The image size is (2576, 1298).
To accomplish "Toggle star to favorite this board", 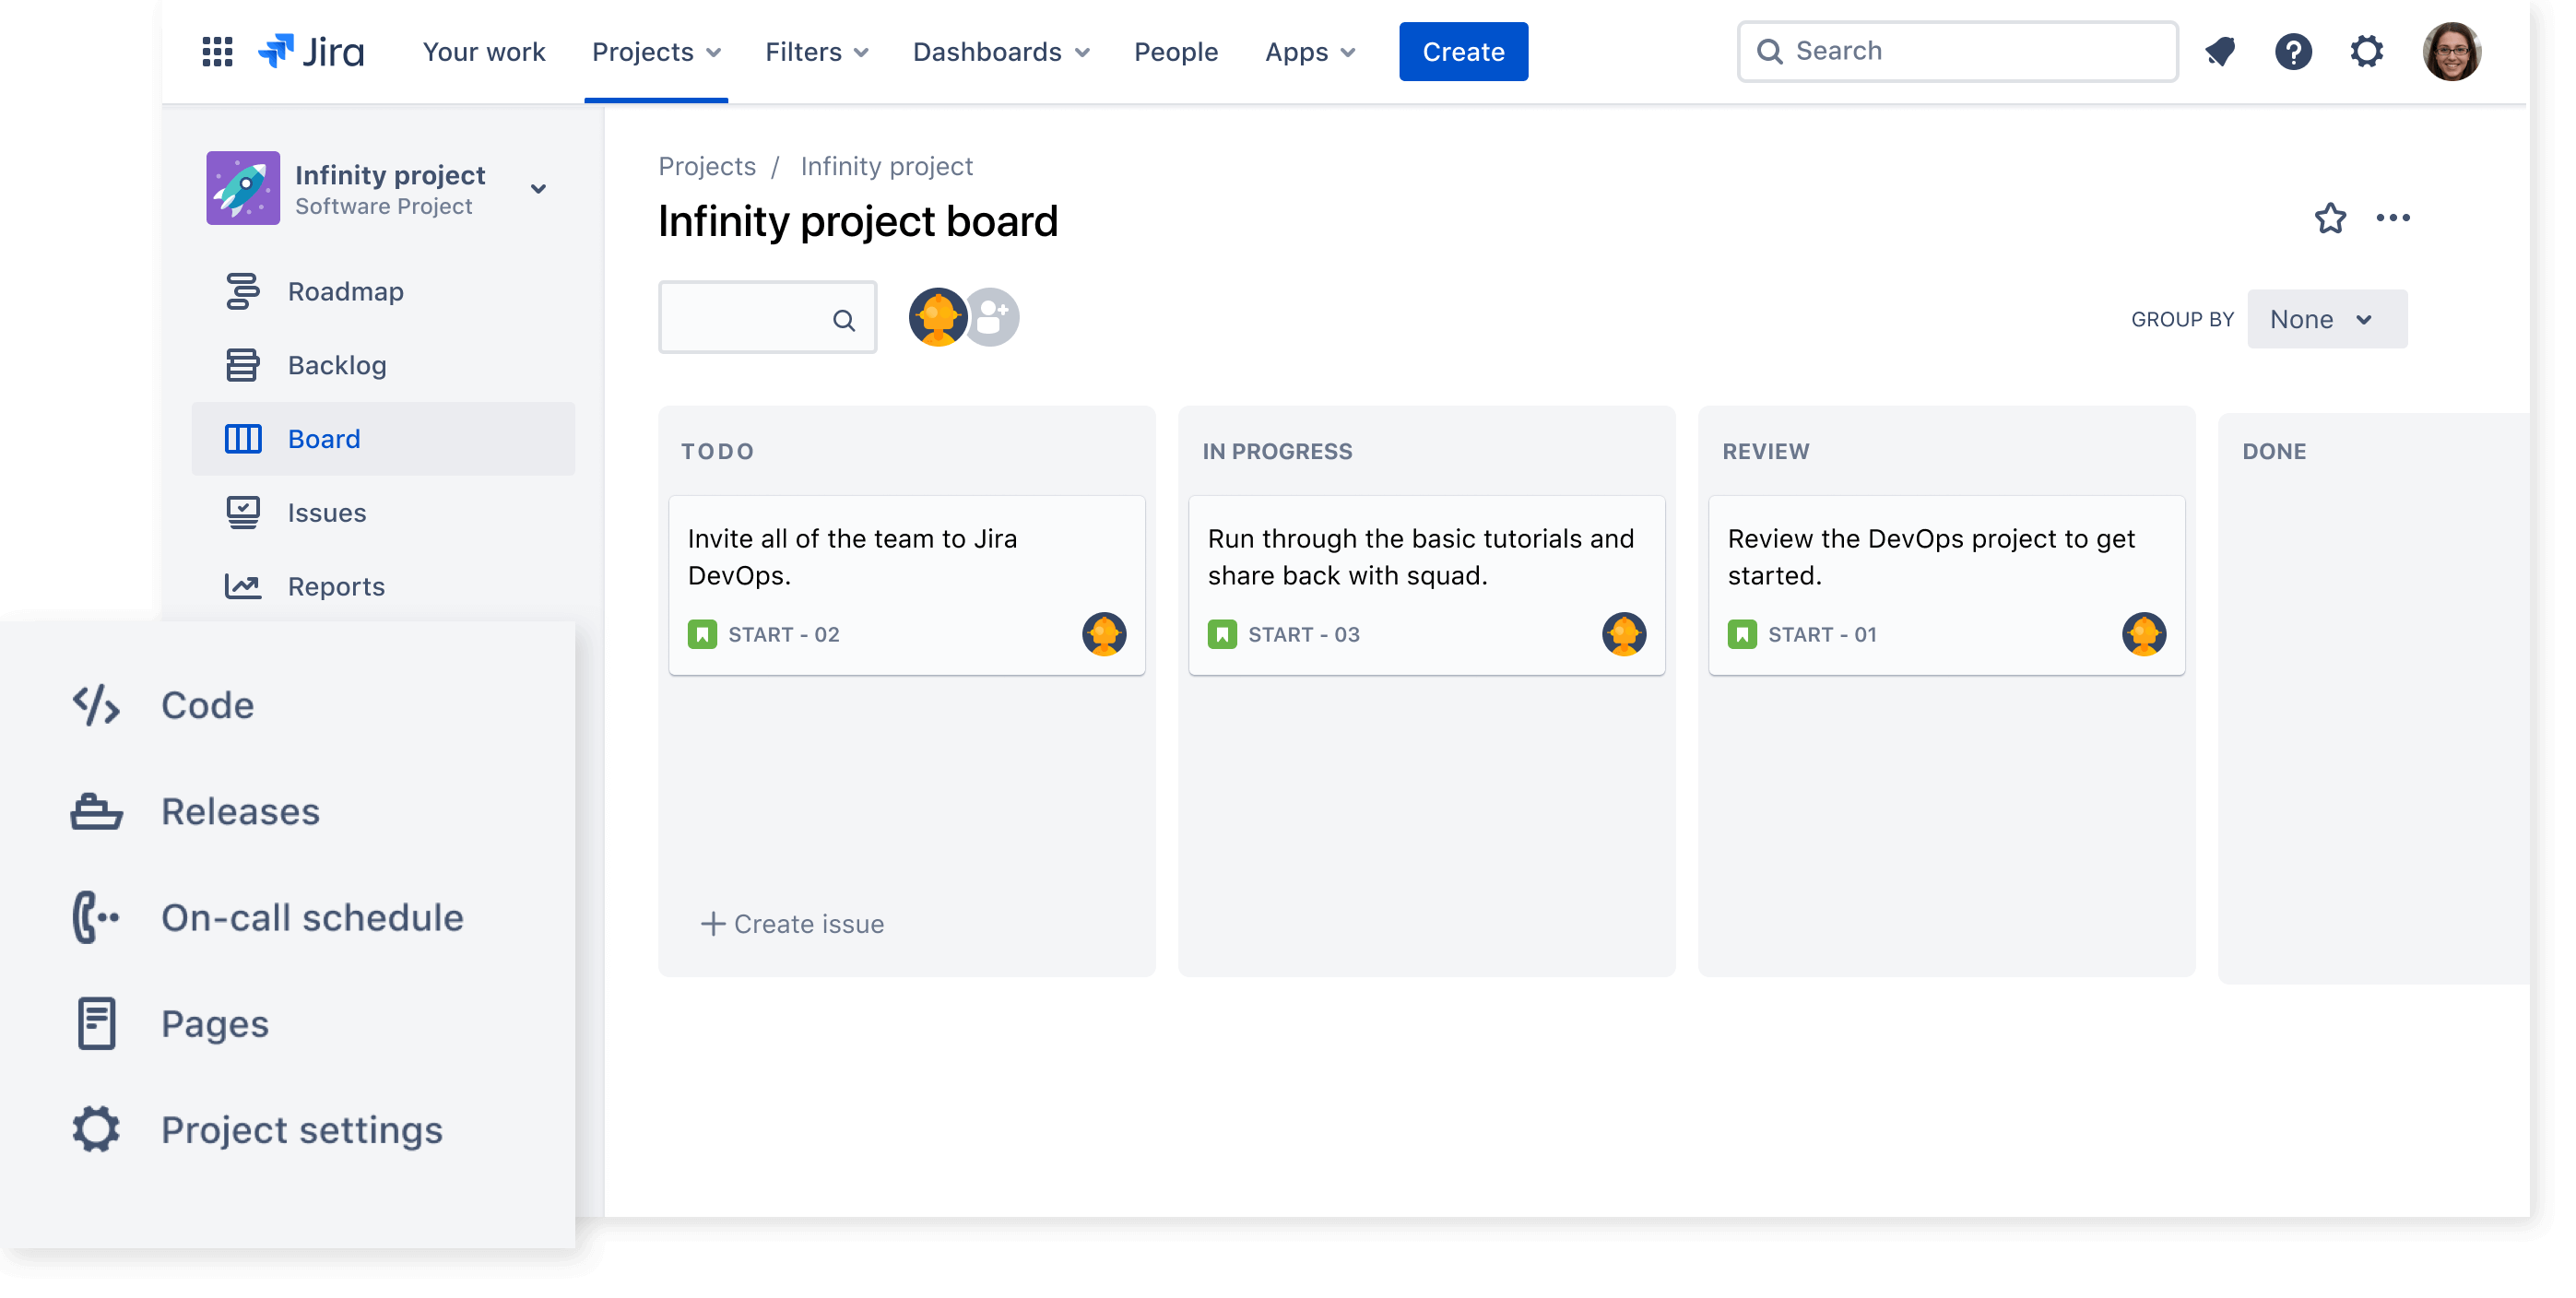I will pyautogui.click(x=2328, y=217).
